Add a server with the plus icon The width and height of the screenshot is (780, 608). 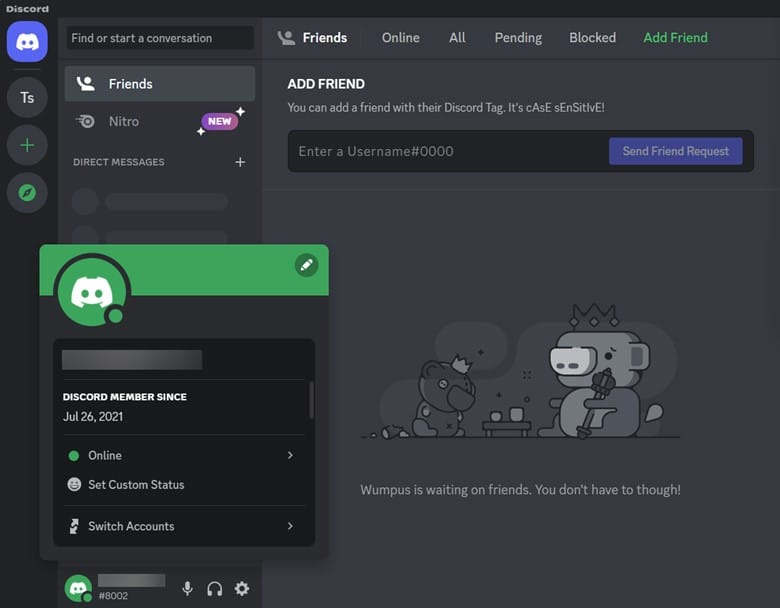[x=27, y=145]
